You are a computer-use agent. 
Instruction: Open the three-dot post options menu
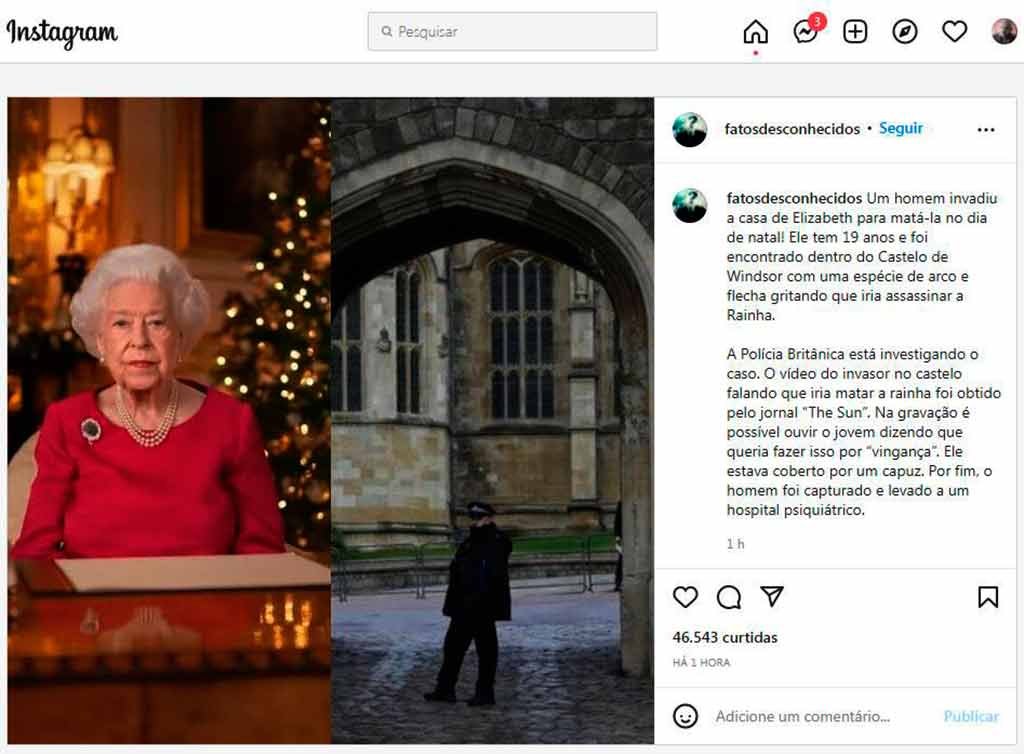pos(986,130)
